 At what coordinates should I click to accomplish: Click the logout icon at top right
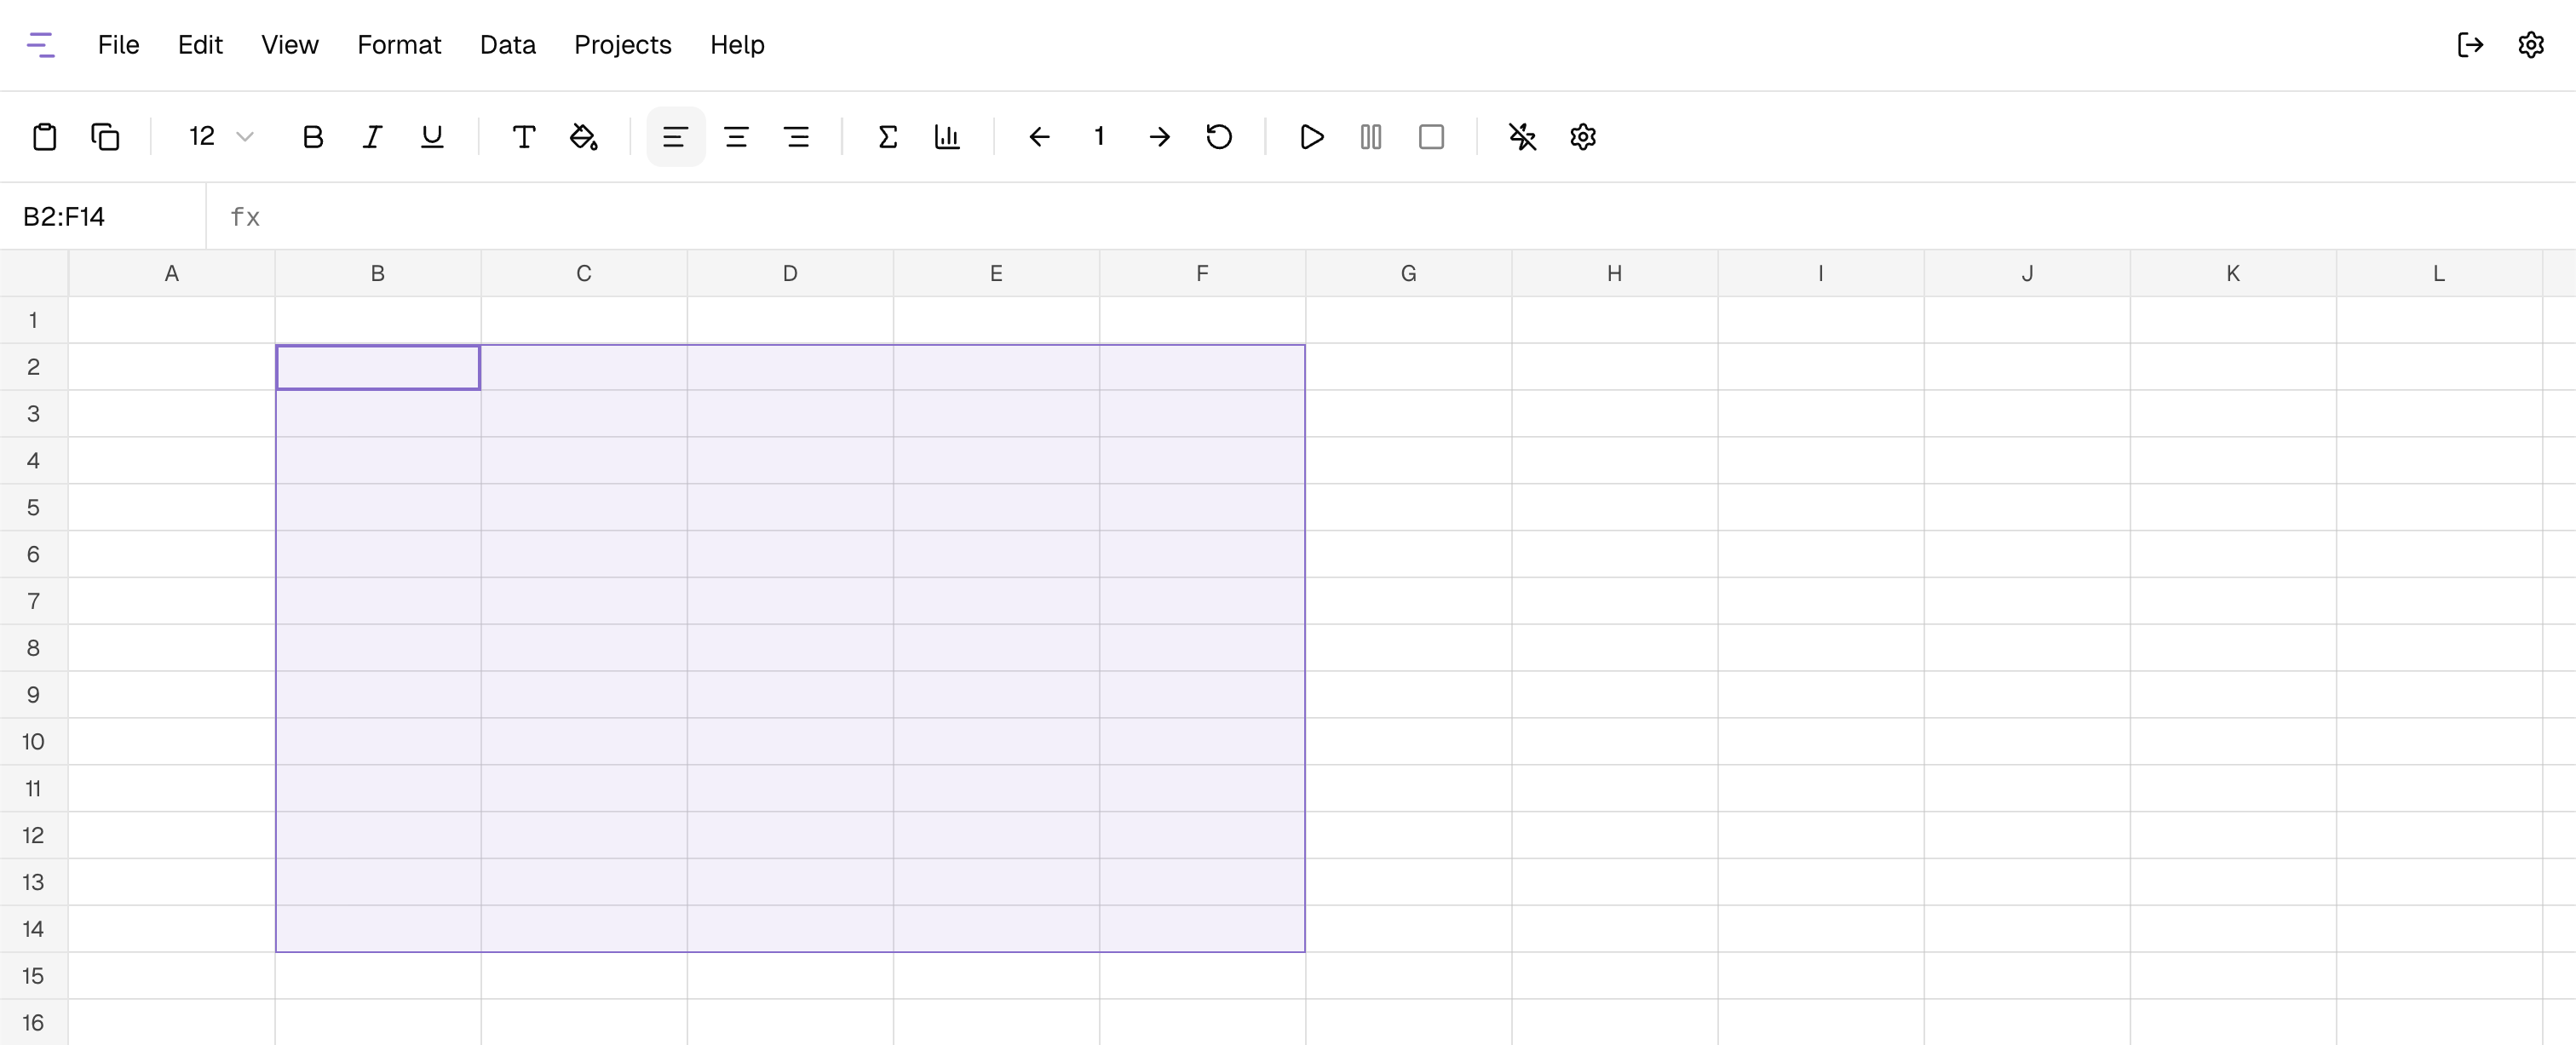pyautogui.click(x=2470, y=45)
